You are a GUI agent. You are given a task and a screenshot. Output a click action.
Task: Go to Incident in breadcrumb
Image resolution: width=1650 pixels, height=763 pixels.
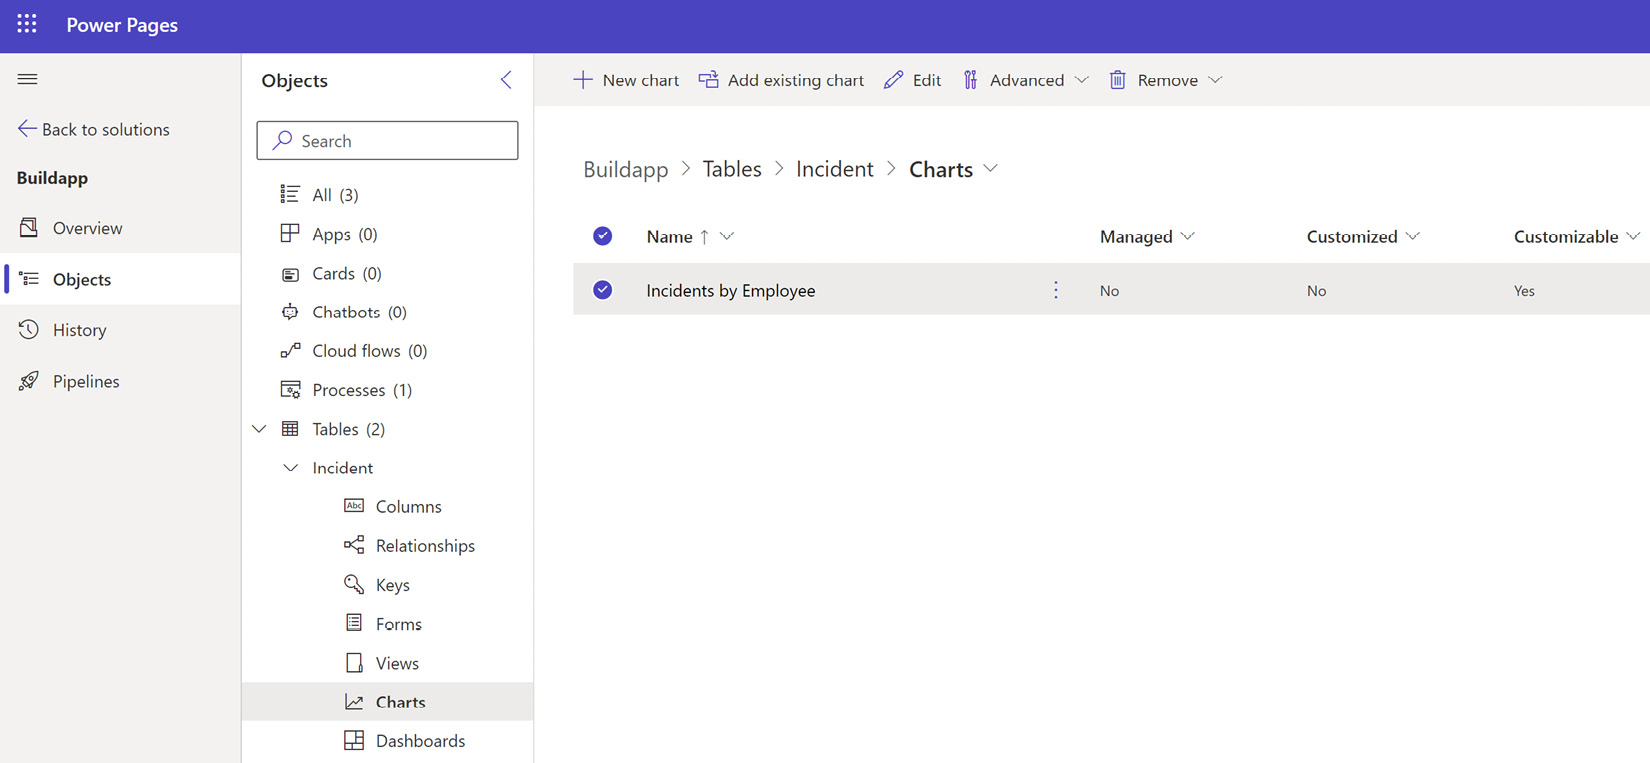tap(835, 169)
